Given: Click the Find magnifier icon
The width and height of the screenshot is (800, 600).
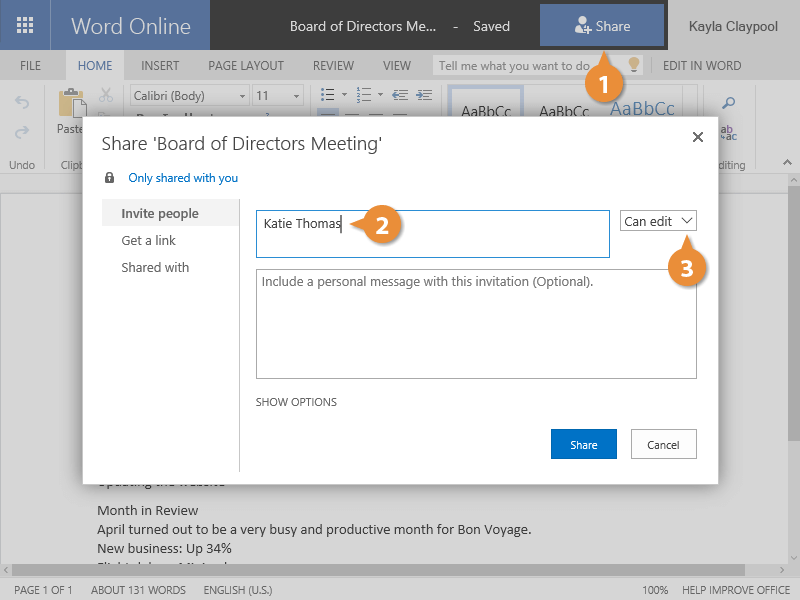Looking at the screenshot, I should (729, 103).
